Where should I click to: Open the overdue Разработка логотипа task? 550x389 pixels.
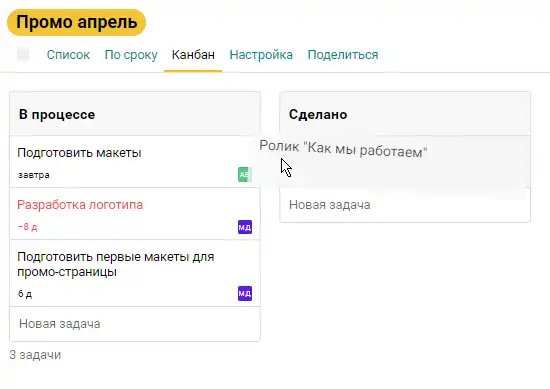click(x=135, y=214)
